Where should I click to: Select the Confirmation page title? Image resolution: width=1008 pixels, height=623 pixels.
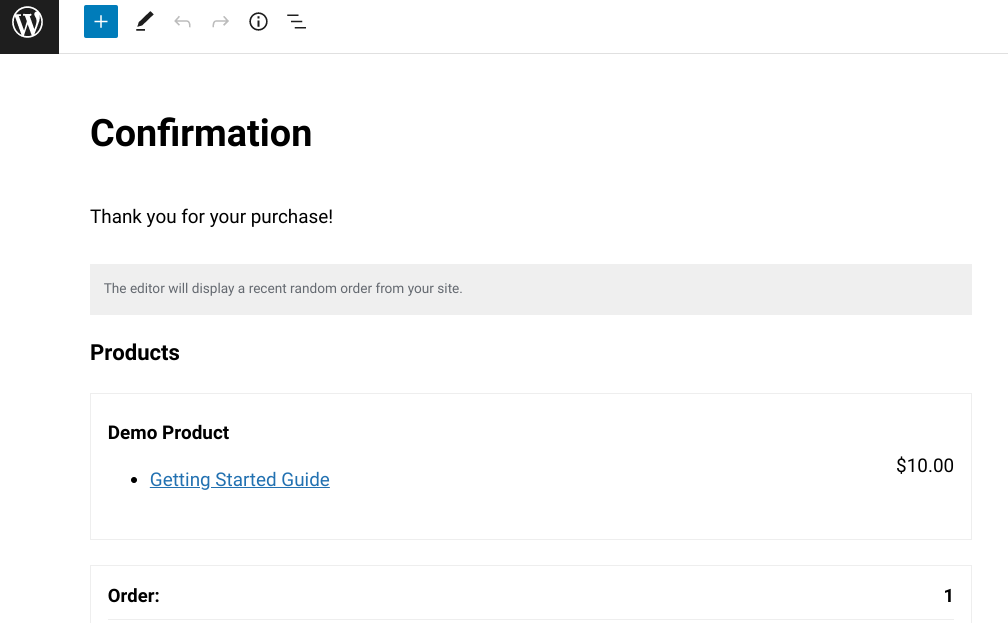pos(200,133)
